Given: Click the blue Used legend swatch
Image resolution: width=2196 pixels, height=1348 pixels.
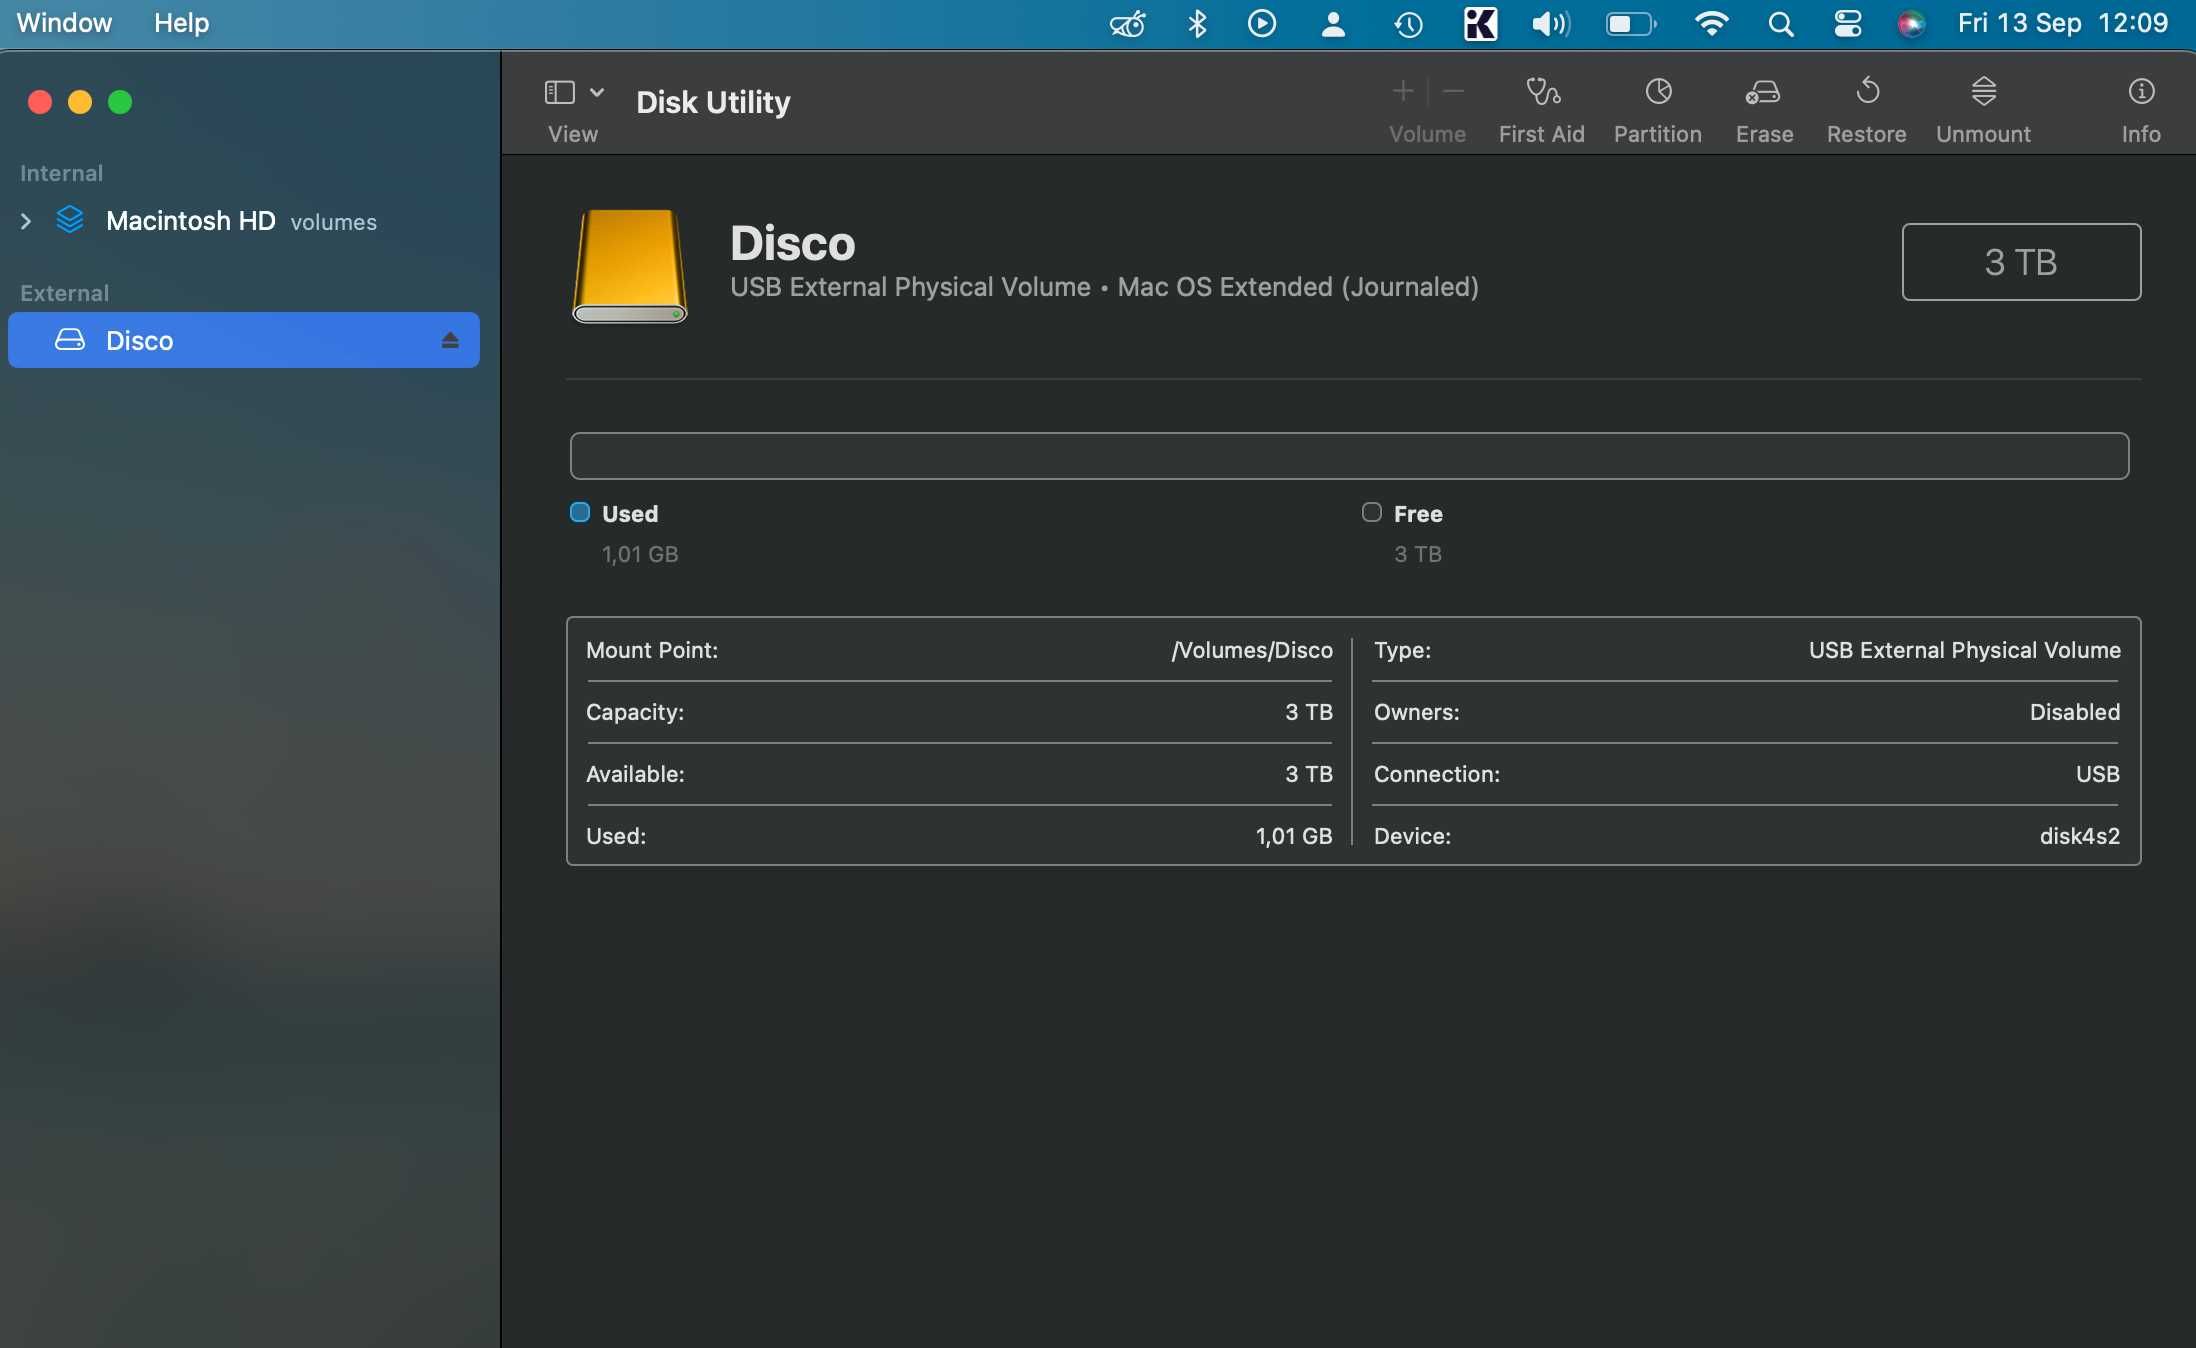Looking at the screenshot, I should coord(579,512).
